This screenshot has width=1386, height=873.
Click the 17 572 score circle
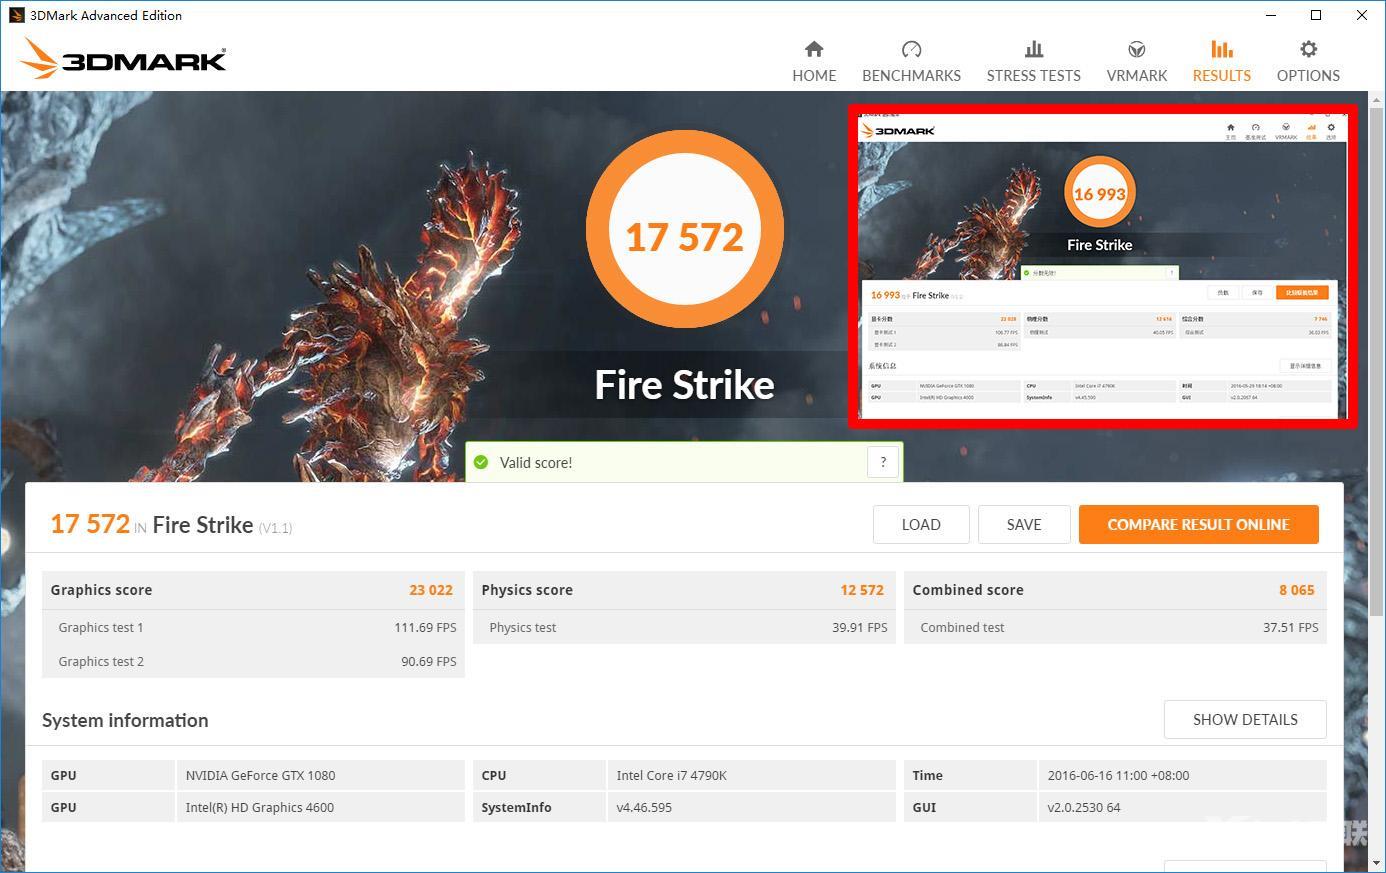[685, 230]
